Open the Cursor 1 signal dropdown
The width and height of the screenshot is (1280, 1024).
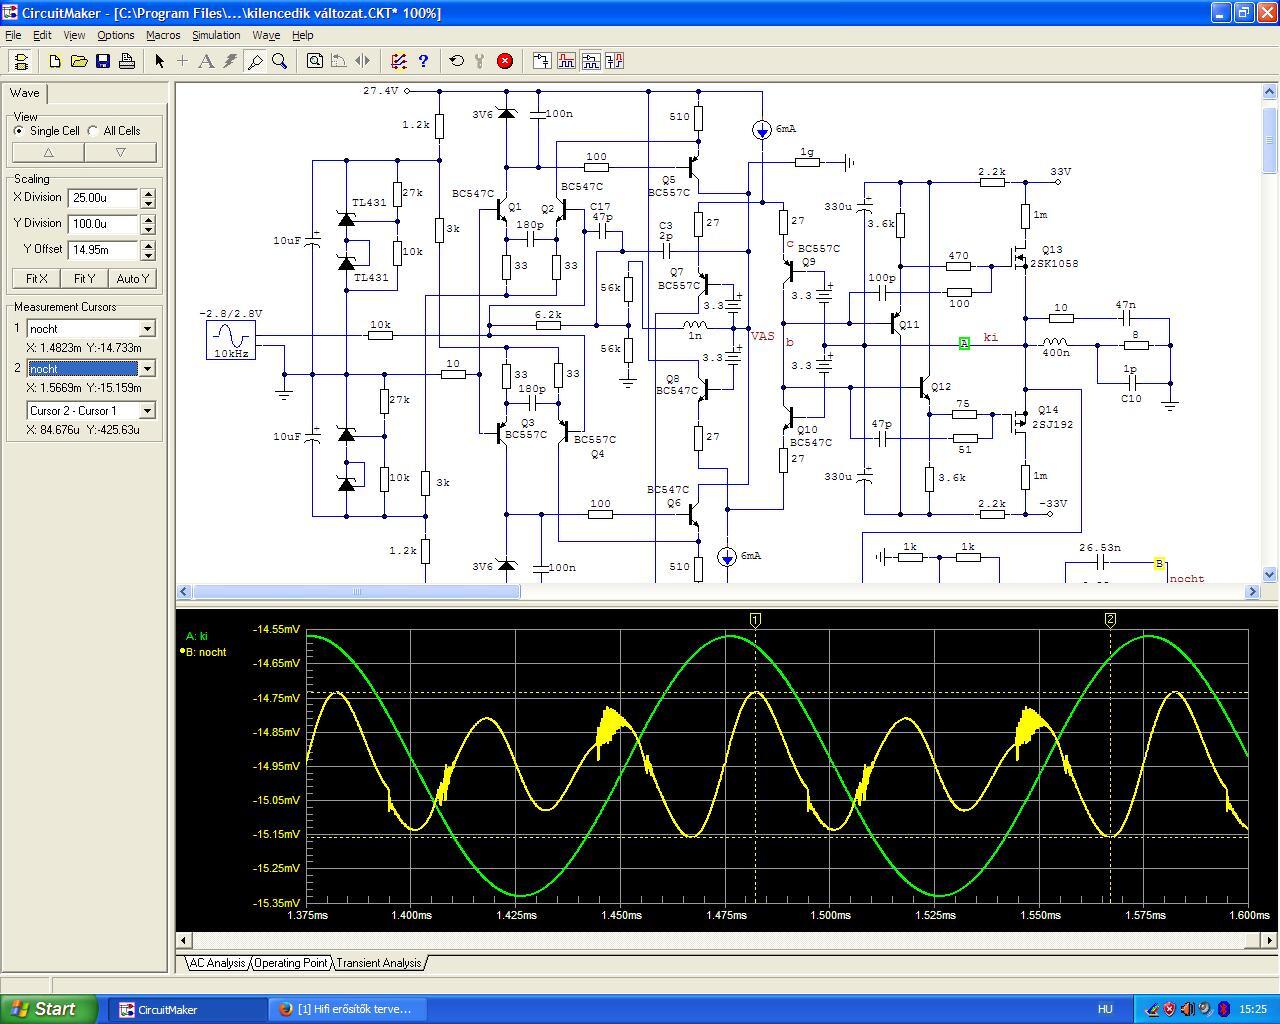(x=147, y=329)
